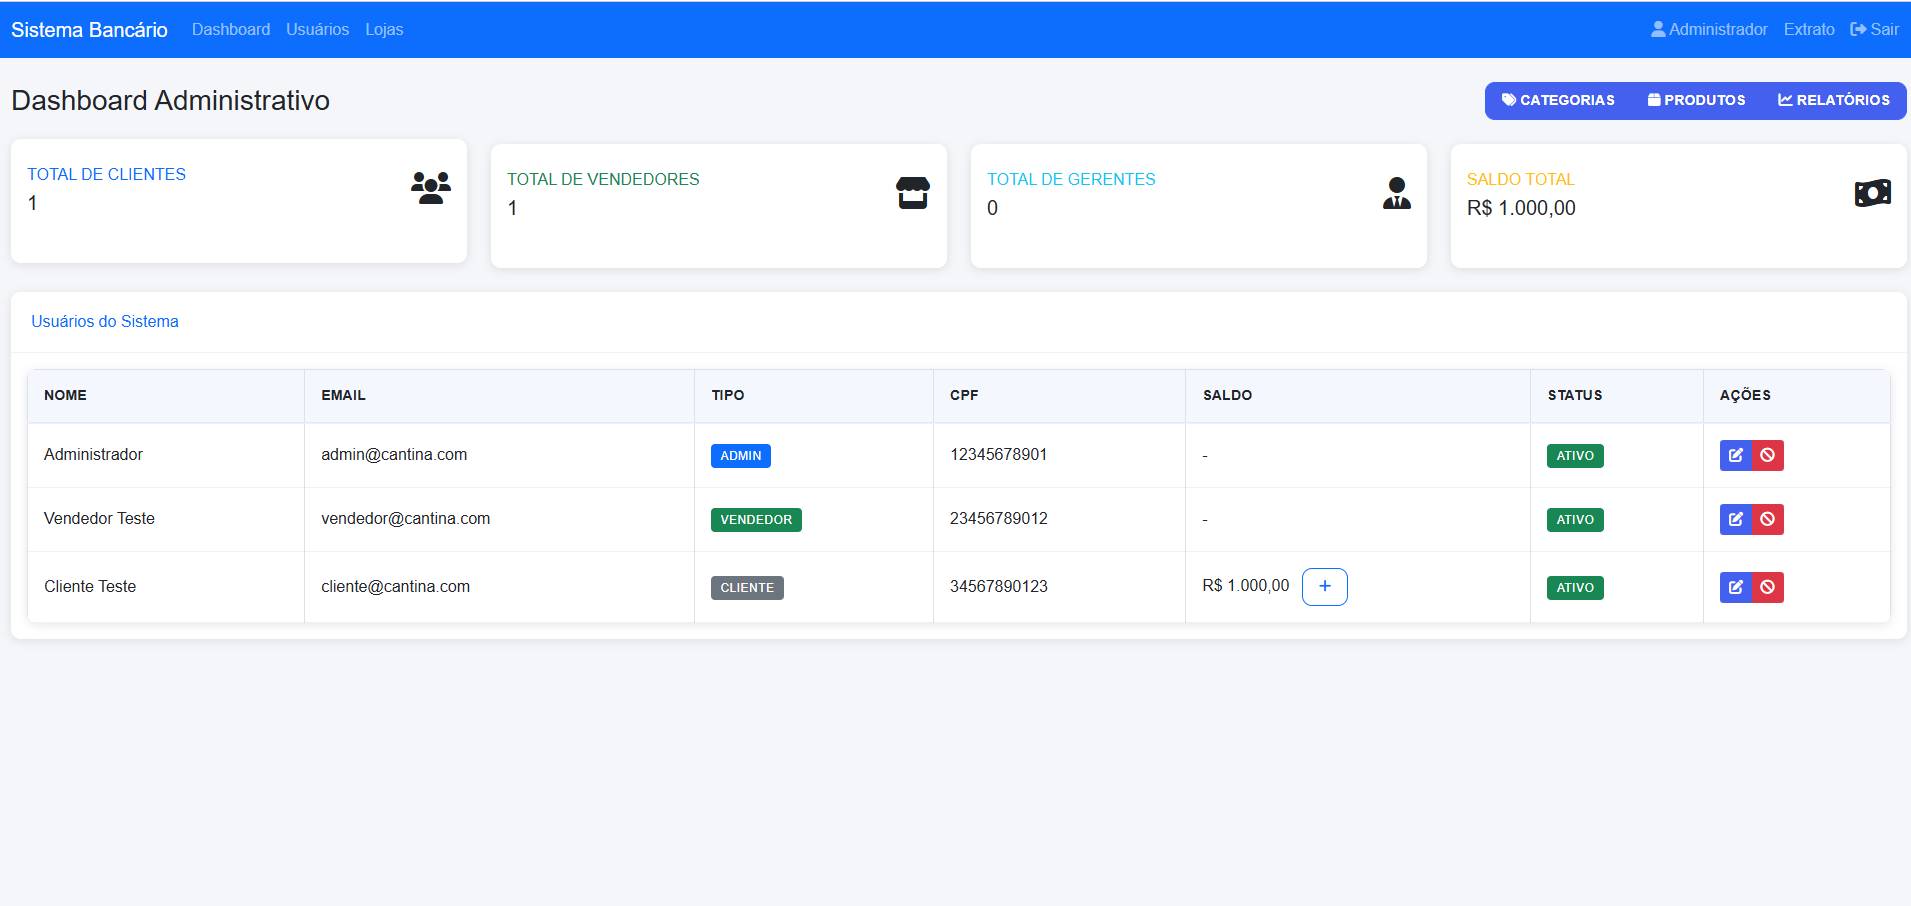The image size is (1911, 906).
Task: Open Lojas in the navbar
Action: coord(384,30)
